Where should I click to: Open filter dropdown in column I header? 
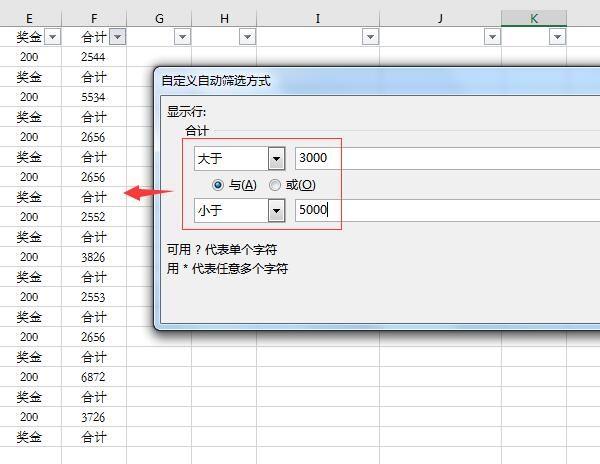click(x=370, y=37)
